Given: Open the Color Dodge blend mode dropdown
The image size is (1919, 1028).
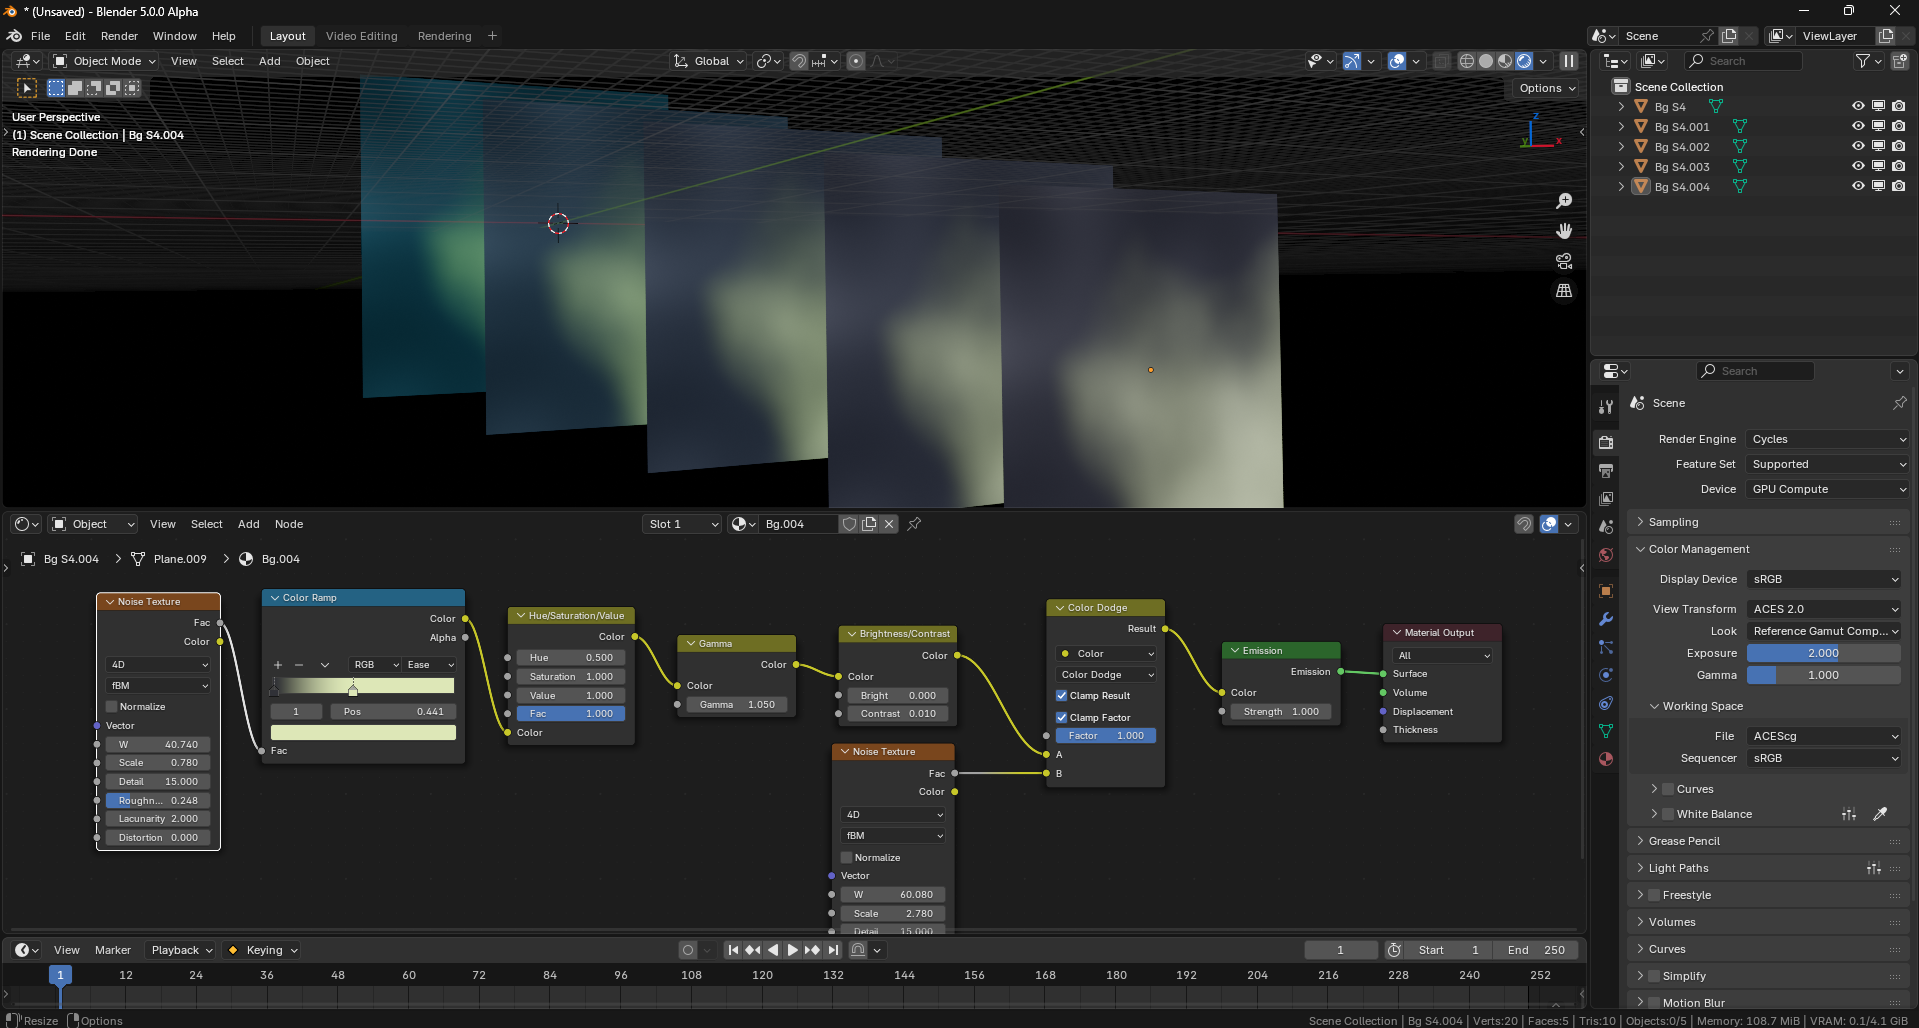Looking at the screenshot, I should tap(1107, 675).
